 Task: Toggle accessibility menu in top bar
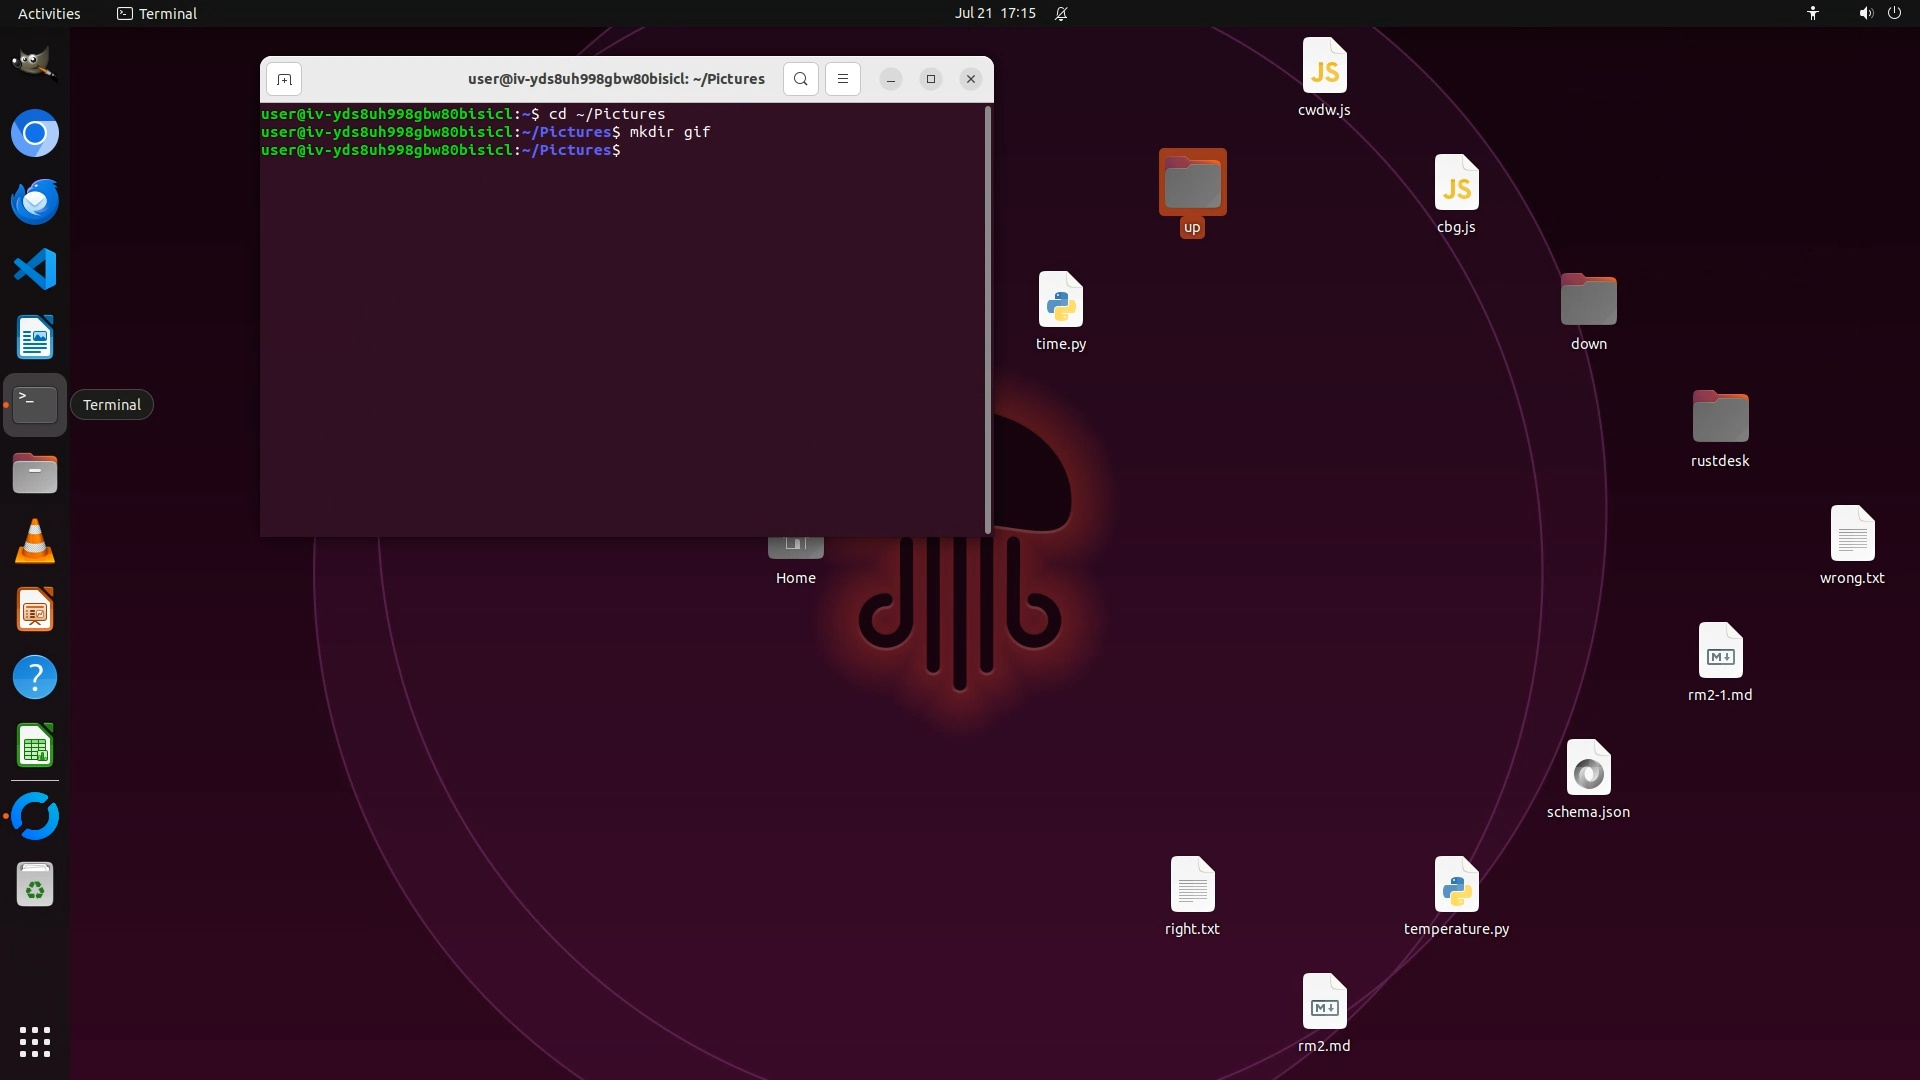point(1812,13)
